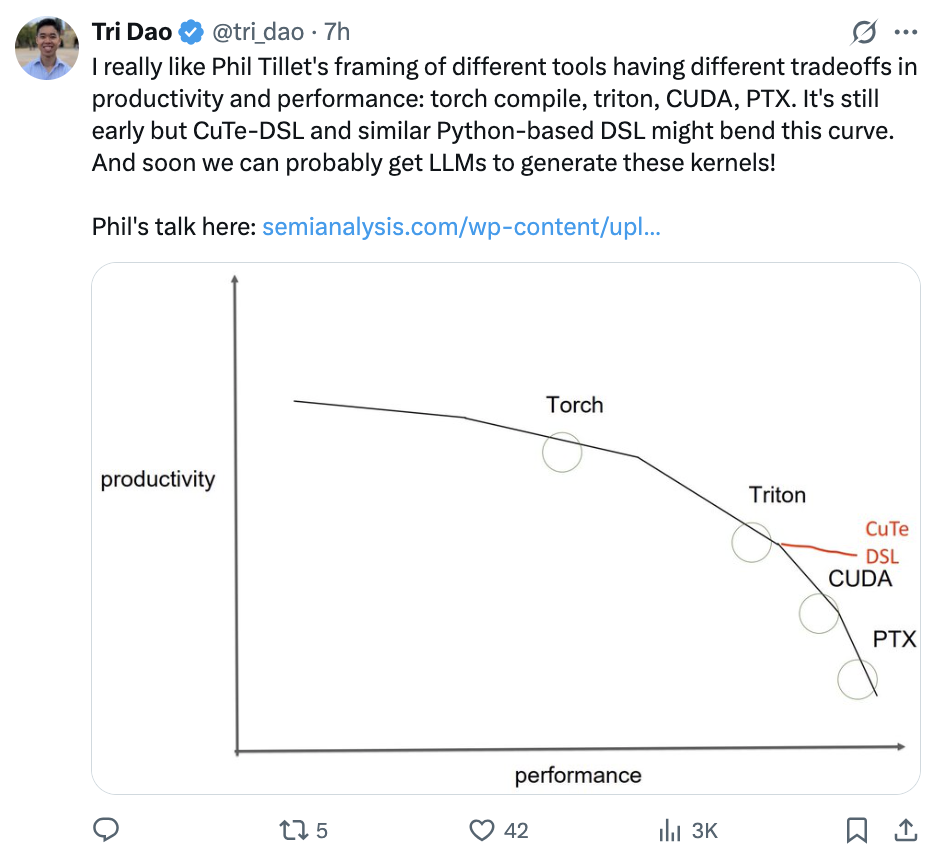Toggle the bookmark icon

857,830
